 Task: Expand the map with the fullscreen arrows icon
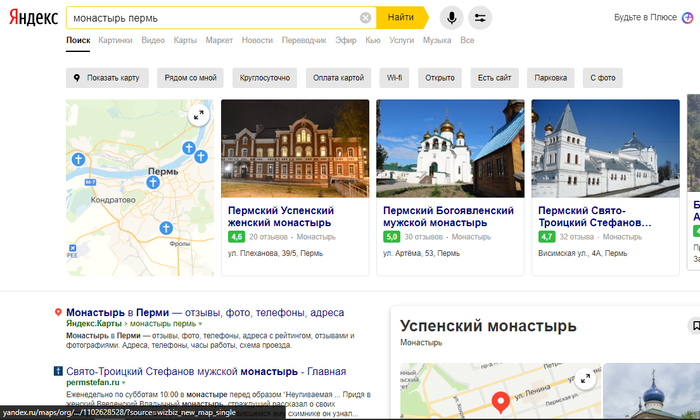198,115
